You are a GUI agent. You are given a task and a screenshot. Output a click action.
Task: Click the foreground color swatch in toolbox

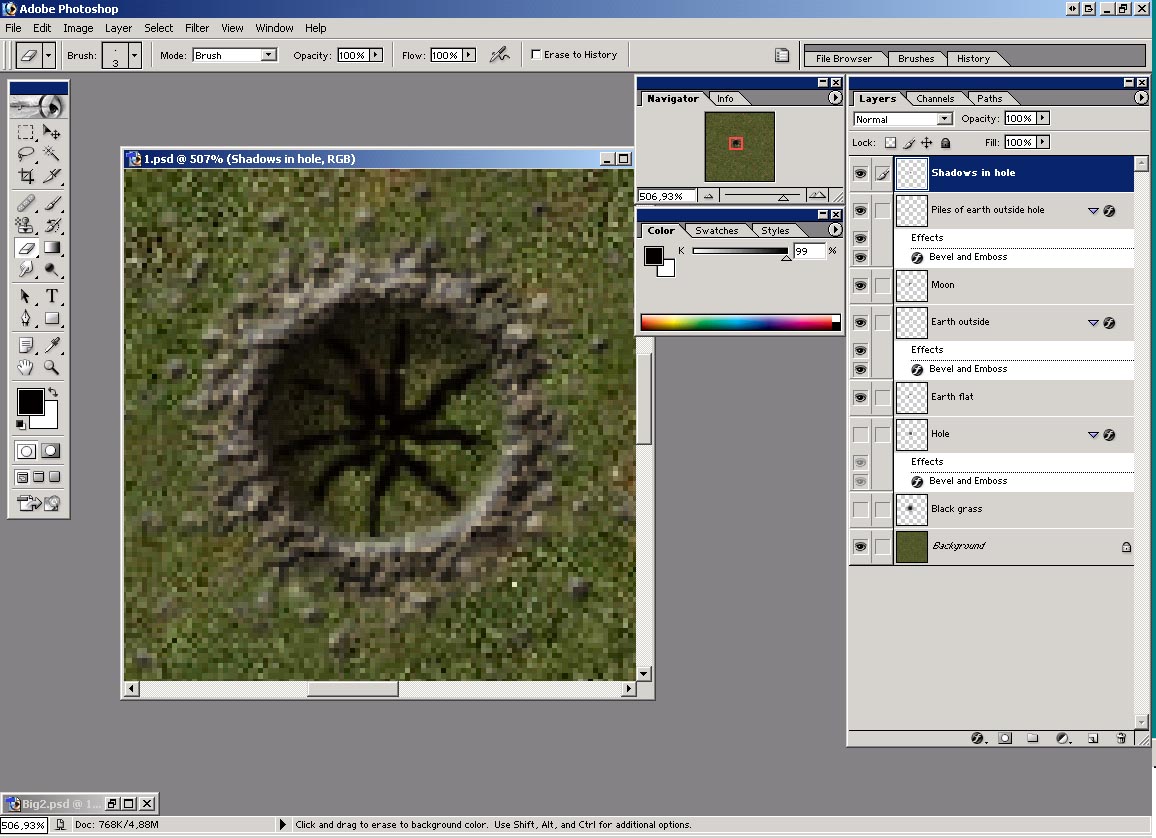click(x=30, y=402)
